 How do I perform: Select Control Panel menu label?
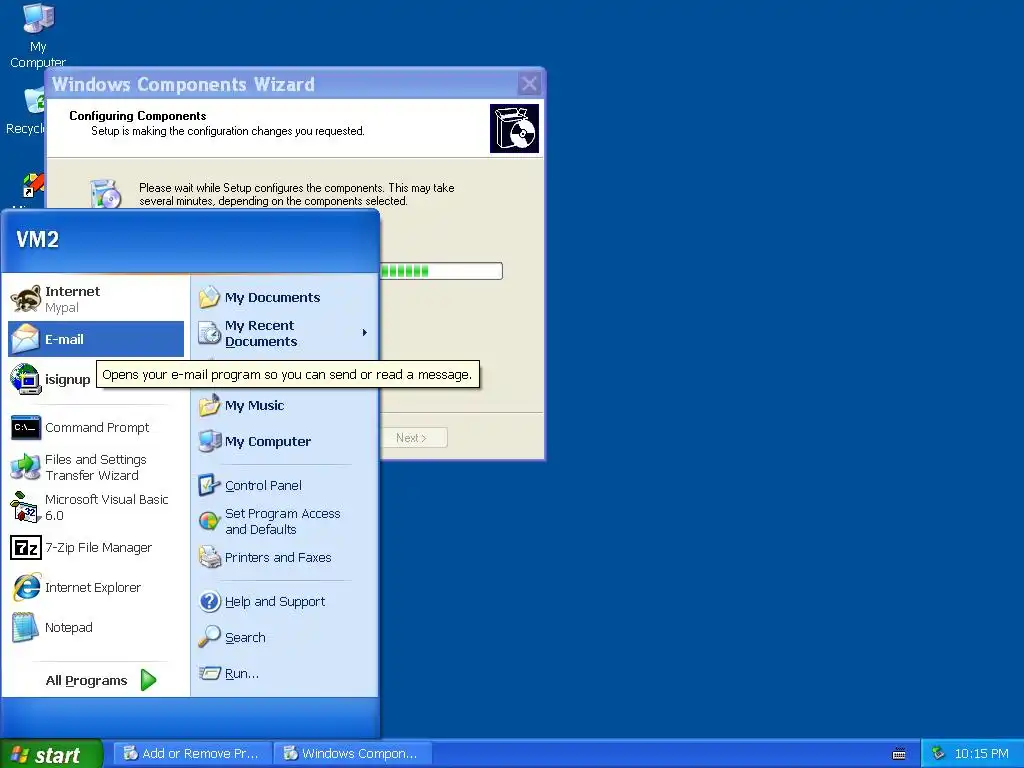tap(263, 485)
